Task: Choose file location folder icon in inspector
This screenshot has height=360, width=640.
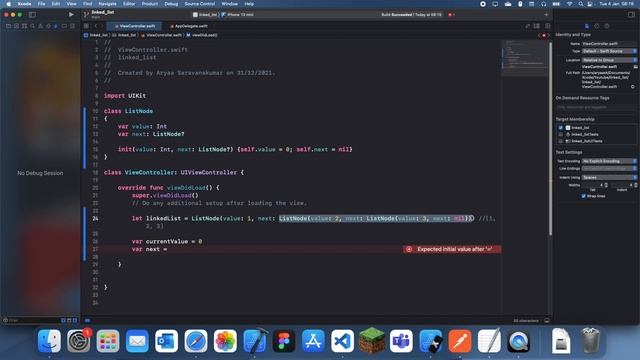Action: (x=636, y=67)
